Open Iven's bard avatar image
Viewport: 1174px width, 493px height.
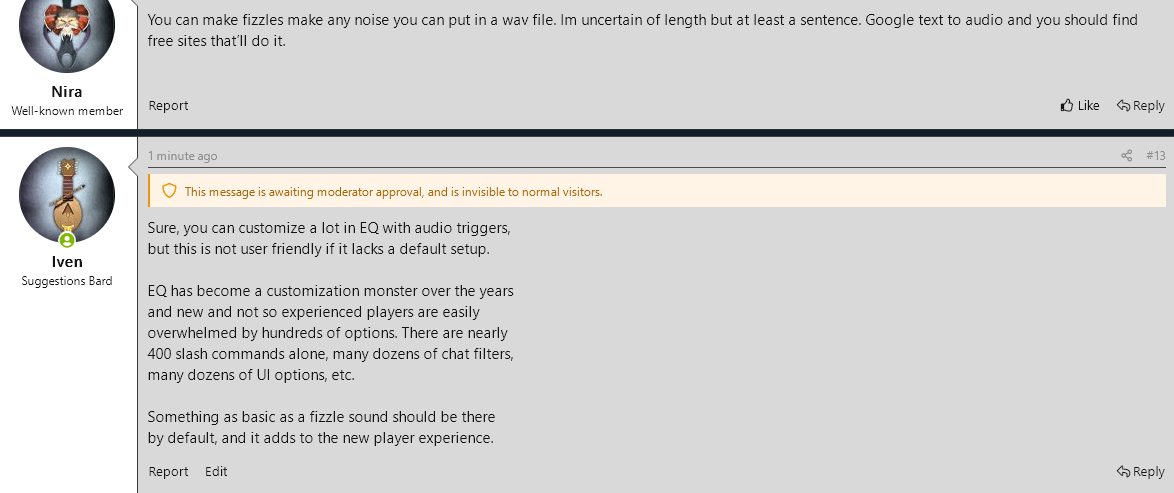click(67, 194)
